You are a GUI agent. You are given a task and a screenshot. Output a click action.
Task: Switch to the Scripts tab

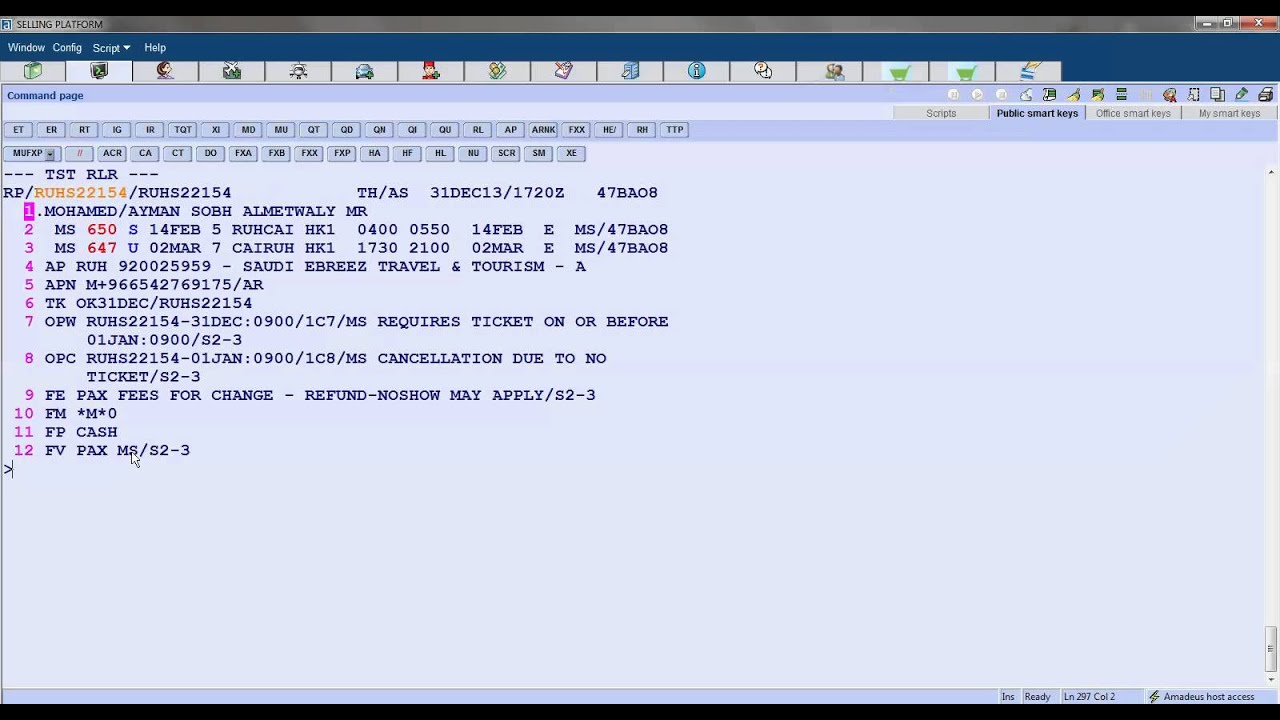941,113
